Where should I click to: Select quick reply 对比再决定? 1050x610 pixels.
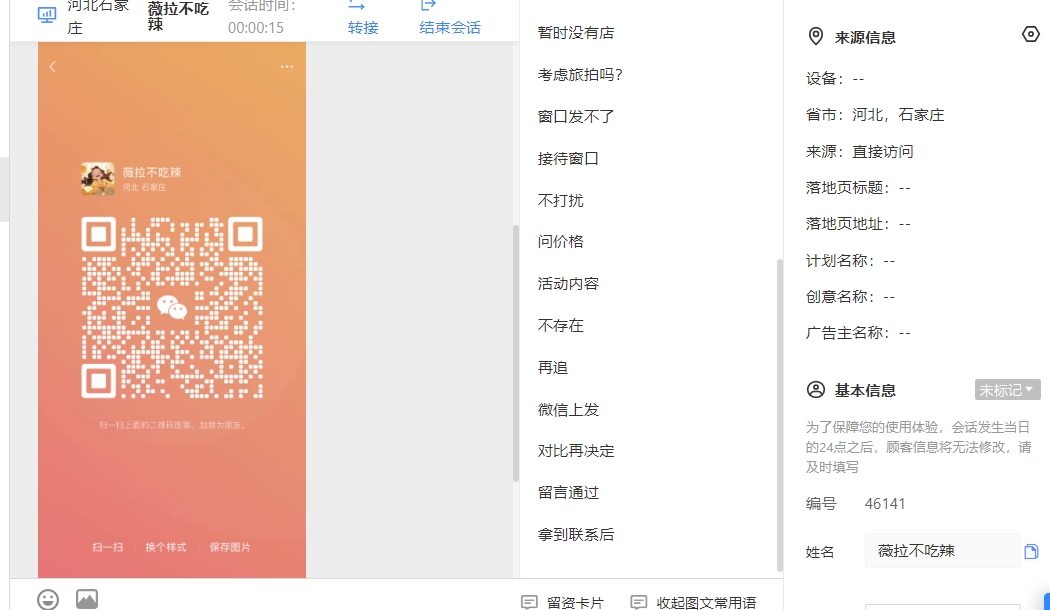(x=576, y=451)
